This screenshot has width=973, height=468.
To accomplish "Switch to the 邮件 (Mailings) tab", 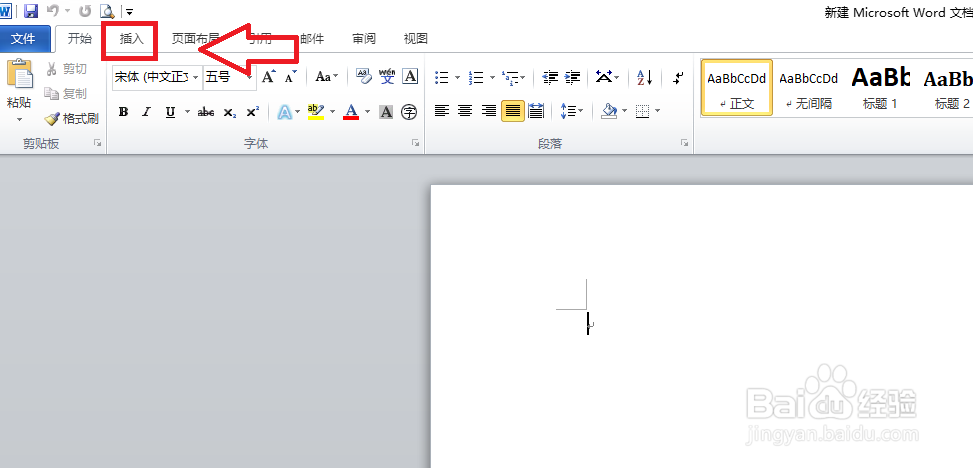I will [312, 38].
